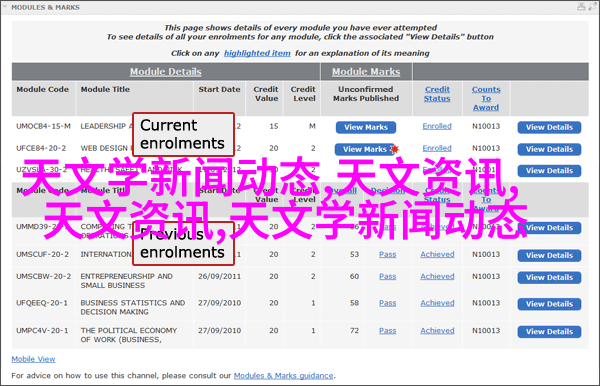Screen dimensions: 600x386
Task: View Details for UMSCBW-20-2 module
Action: [x=549, y=277]
